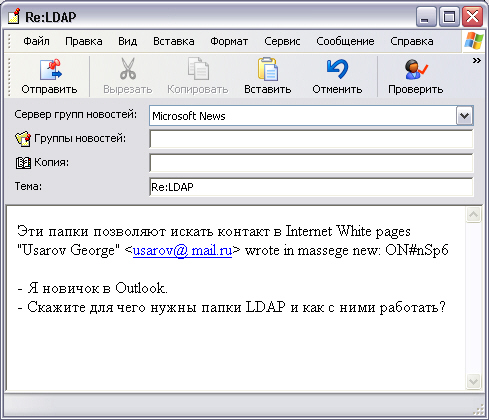This screenshot has height=420, width=489.
Task: Show hidden toolbar buttons via the chevron
Action: coord(477,61)
